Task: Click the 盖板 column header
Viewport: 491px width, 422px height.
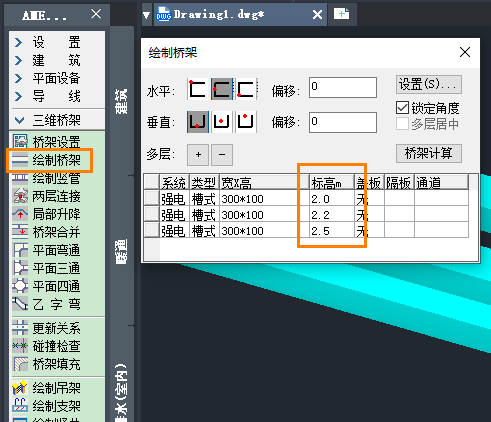Action: (369, 182)
